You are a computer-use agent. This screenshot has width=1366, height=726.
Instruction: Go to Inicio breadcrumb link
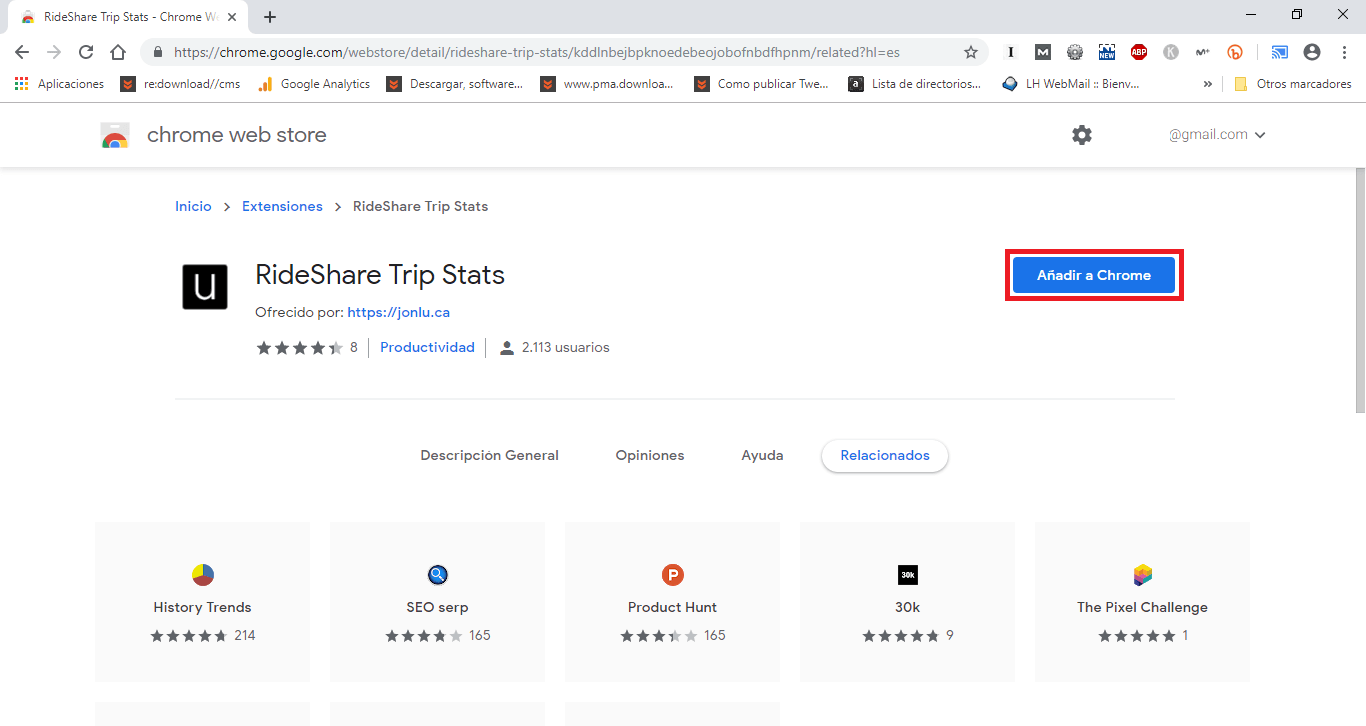pos(193,206)
